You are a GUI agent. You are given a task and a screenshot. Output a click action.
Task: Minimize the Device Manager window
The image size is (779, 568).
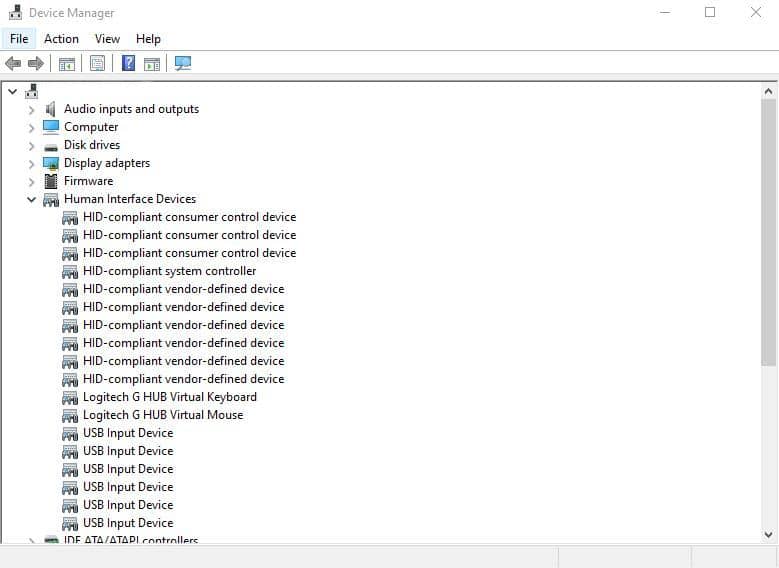coord(665,12)
